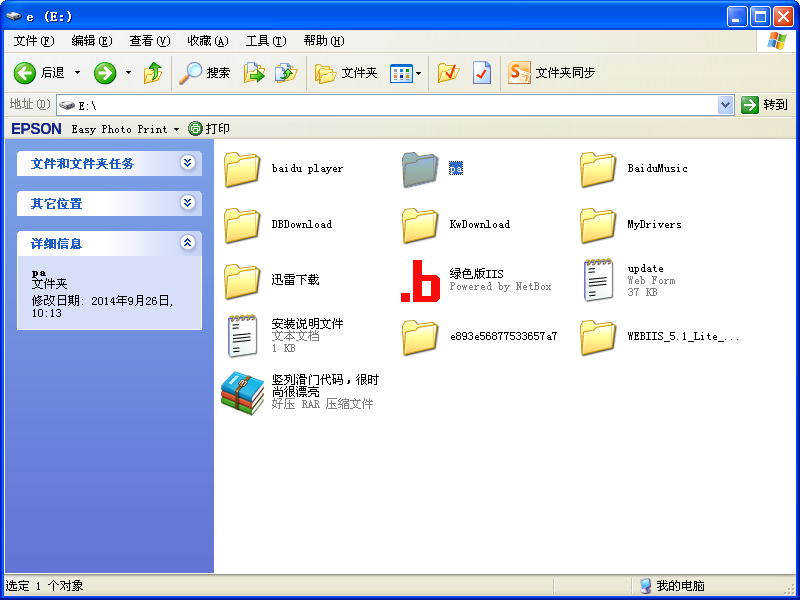Open the 查看(V) menu
The width and height of the screenshot is (800, 600).
[x=149, y=41]
